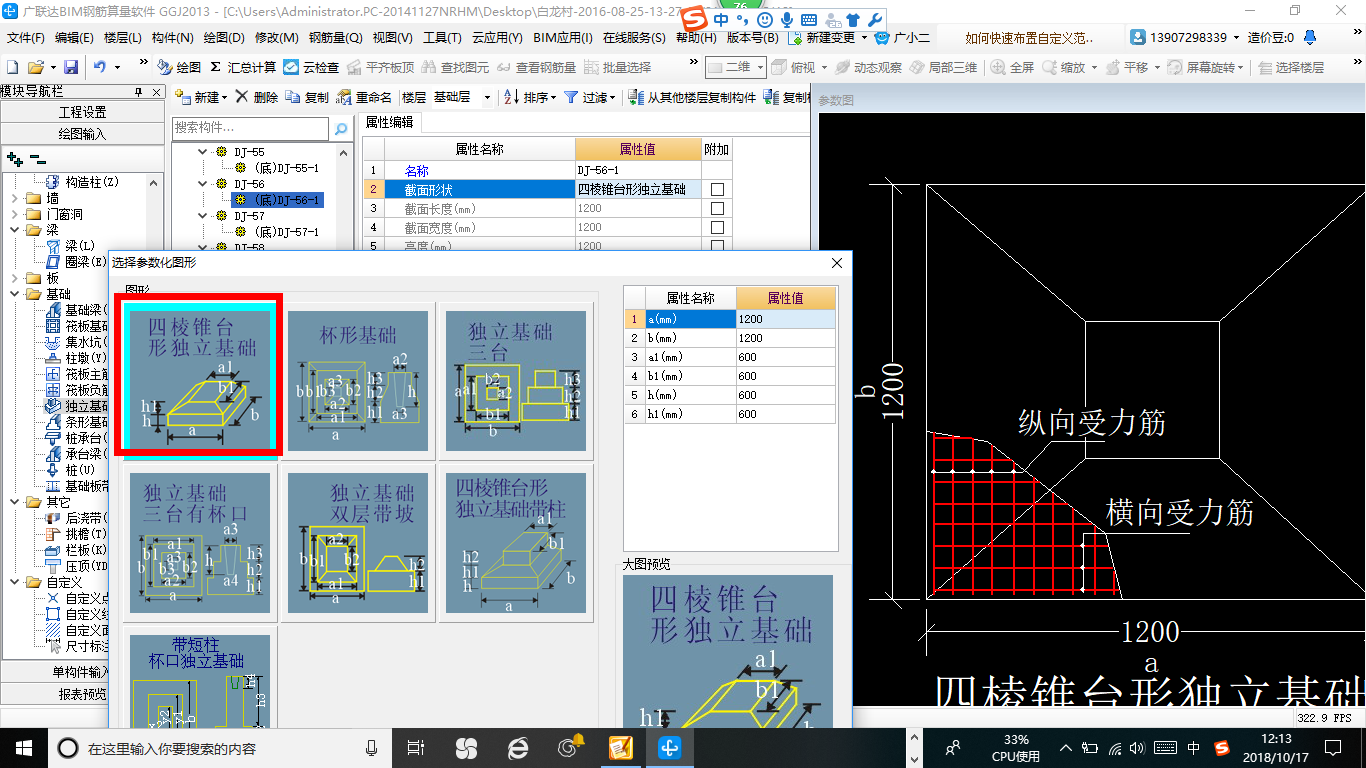This screenshot has height=768, width=1366.
Task: Toggle 附加 checkbox for 截面长度 row
Action: click(717, 208)
